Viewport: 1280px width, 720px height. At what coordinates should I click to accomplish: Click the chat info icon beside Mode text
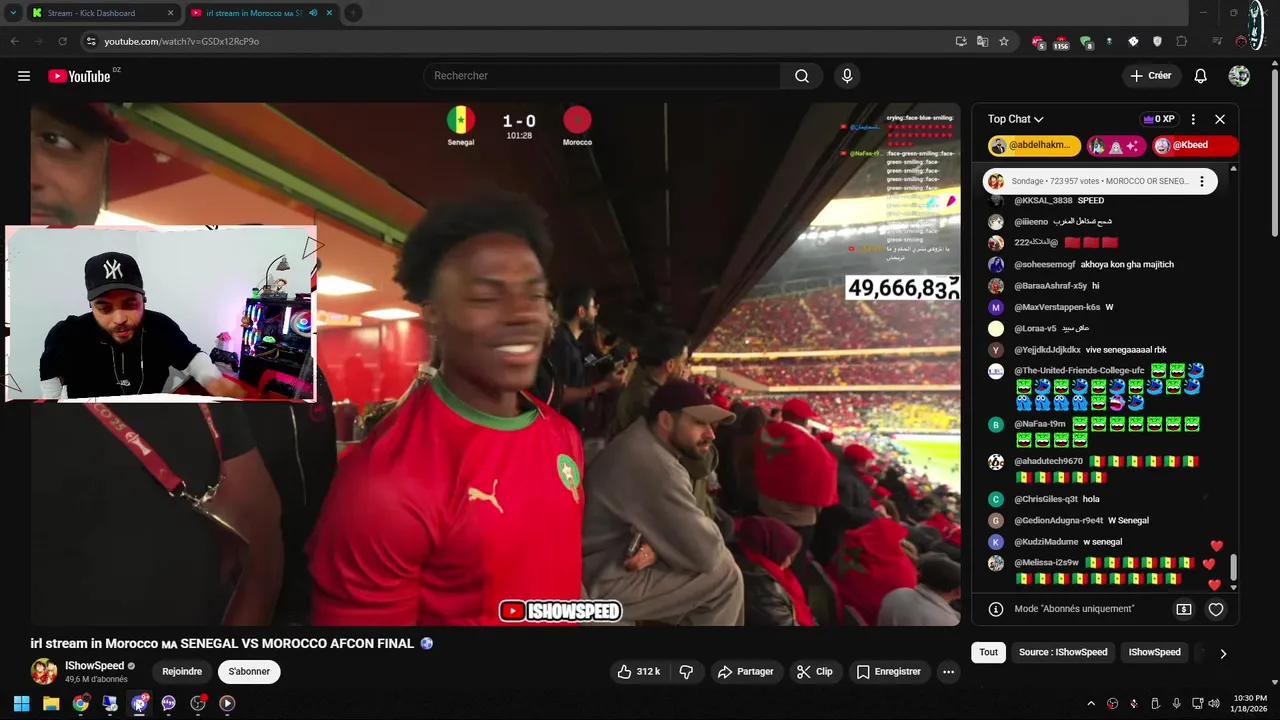(x=996, y=609)
